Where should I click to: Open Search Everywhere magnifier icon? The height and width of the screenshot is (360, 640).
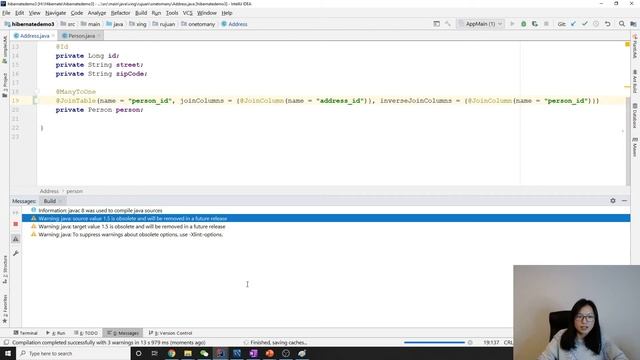point(622,24)
